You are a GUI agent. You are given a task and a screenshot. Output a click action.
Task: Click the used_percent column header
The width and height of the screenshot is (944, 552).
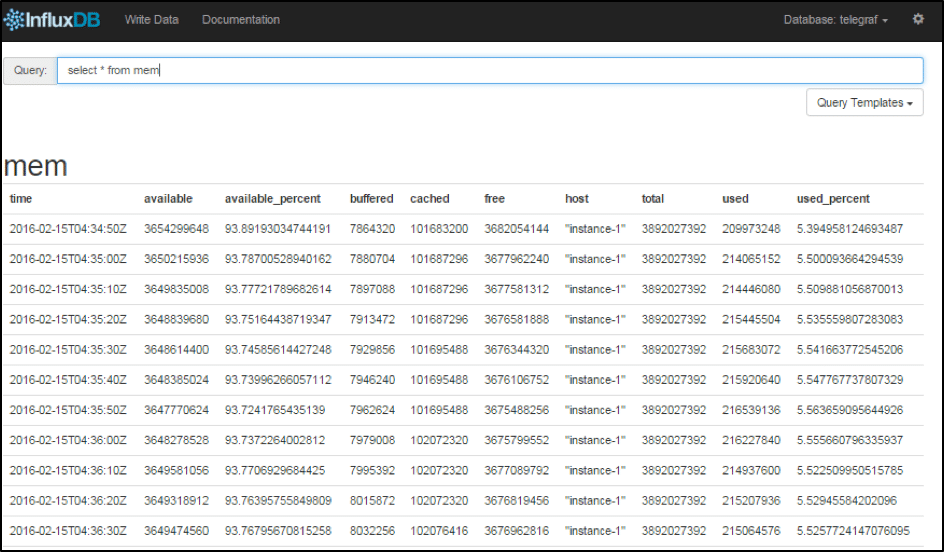tap(833, 199)
